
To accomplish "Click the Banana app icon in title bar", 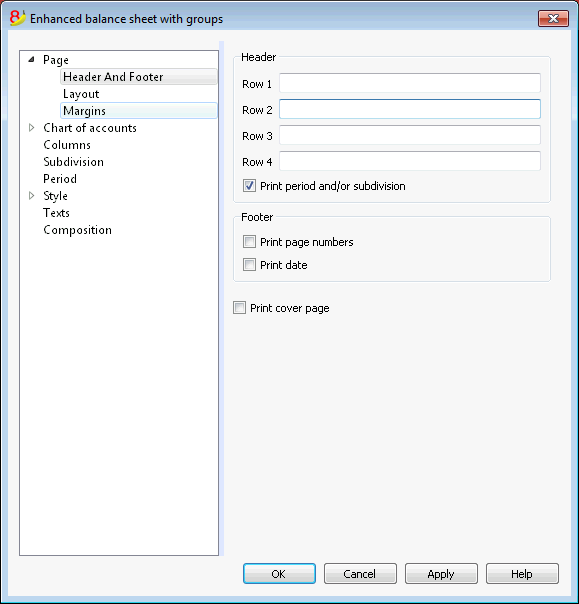I will tap(17, 18).
